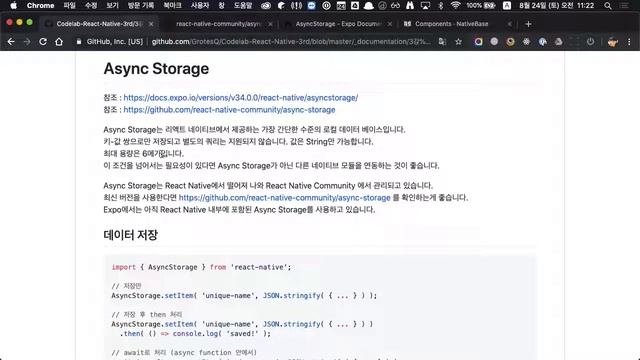This screenshot has height=360, width=640.
Task: Click the extension icon immediately right of the star
Action: (478, 42)
